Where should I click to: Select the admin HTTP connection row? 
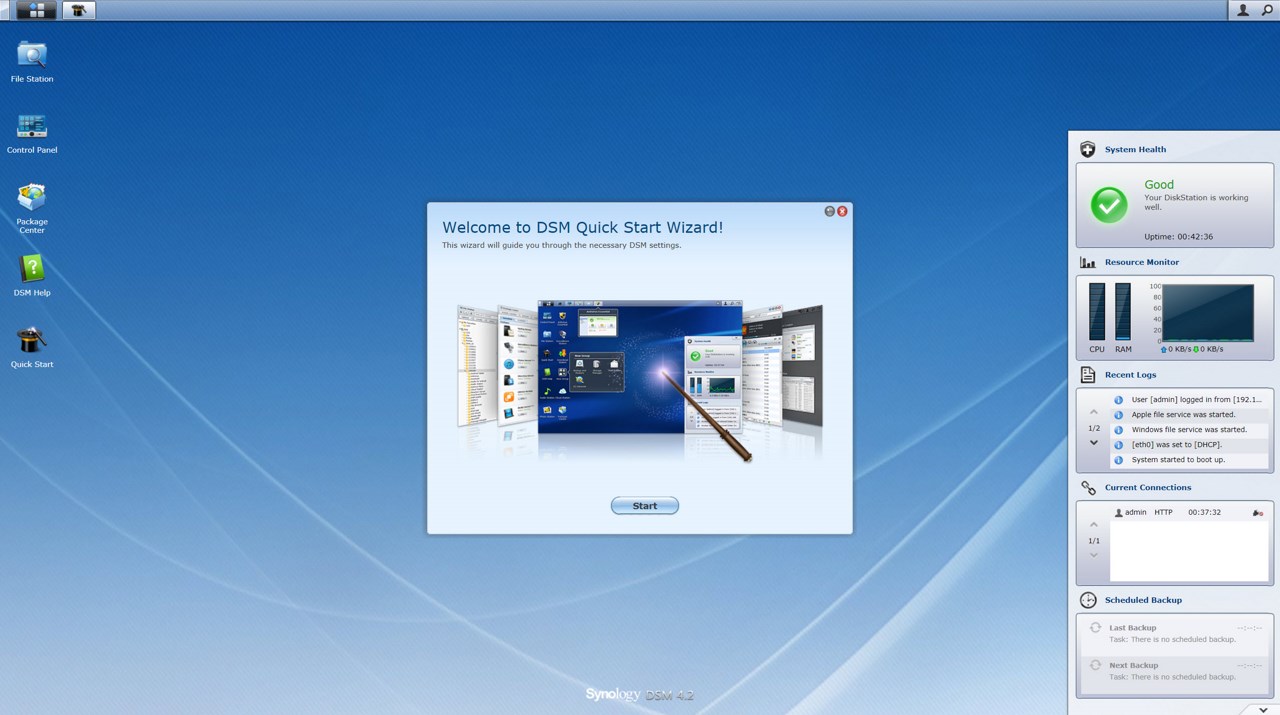tap(1190, 513)
